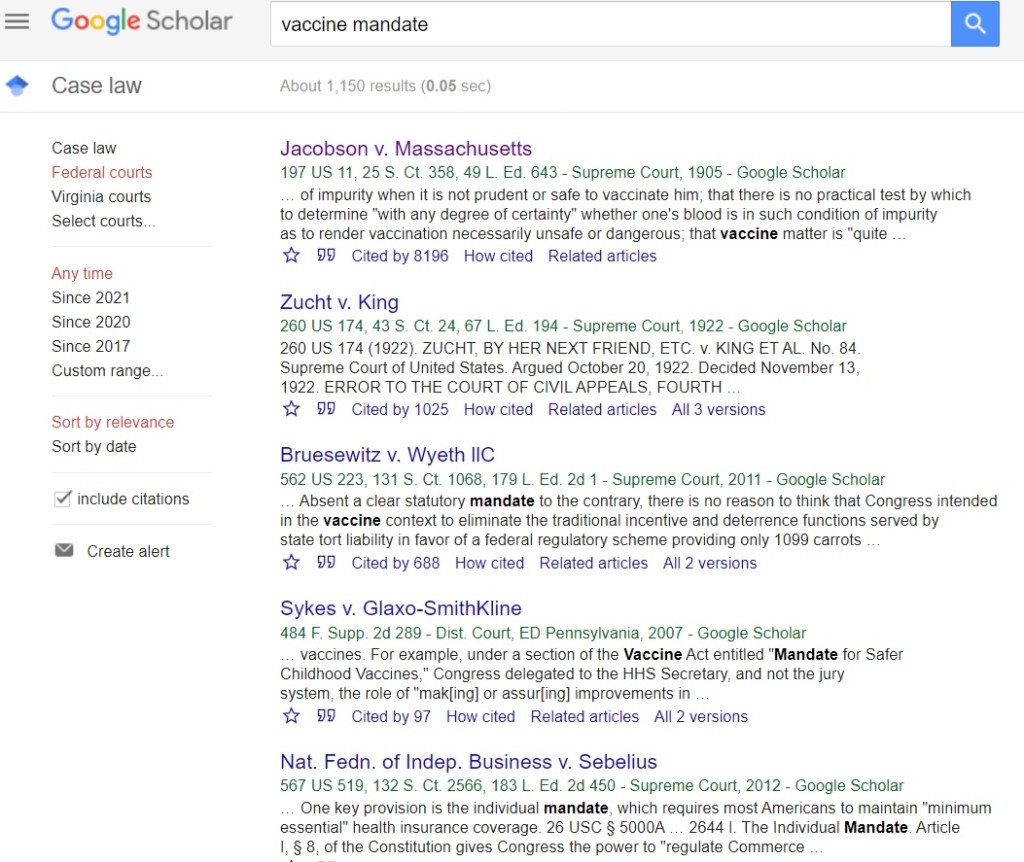
Task: Toggle the include citations checkbox
Action: coord(63,499)
